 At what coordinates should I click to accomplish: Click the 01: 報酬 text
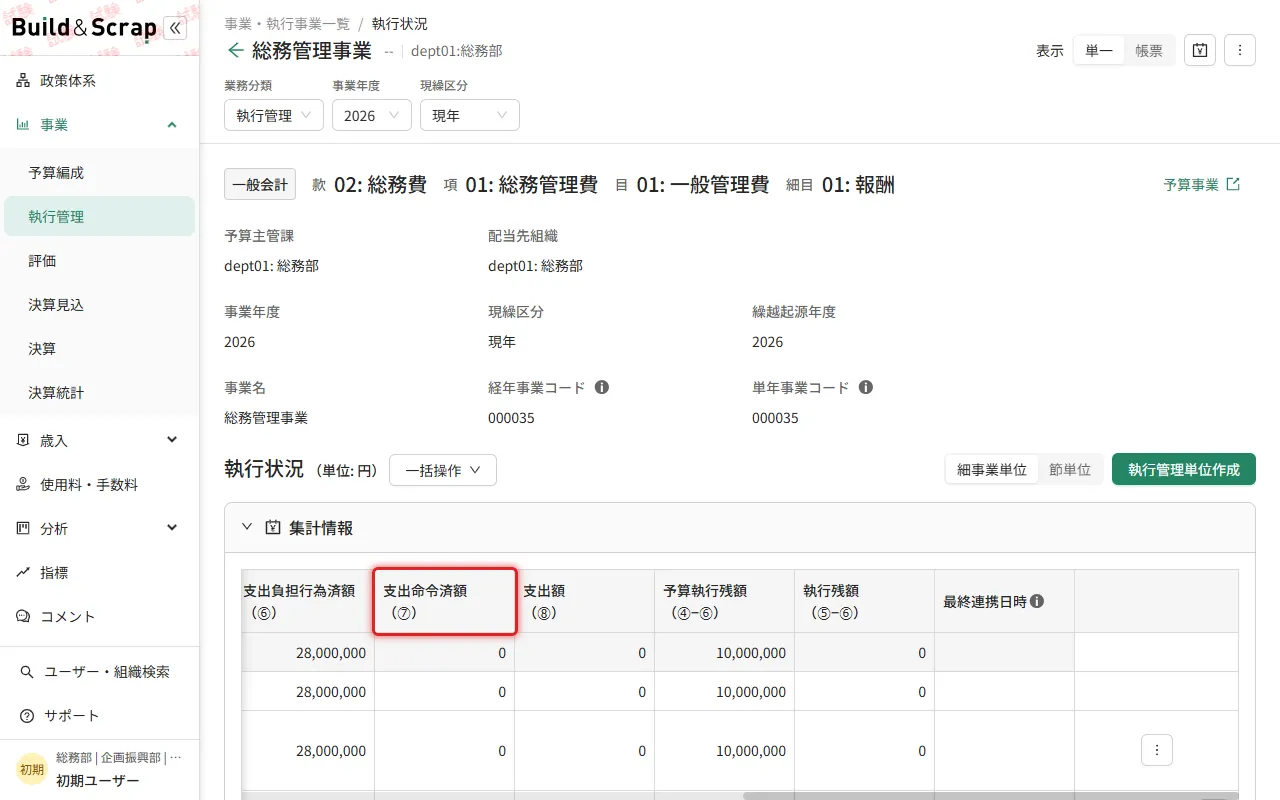click(x=858, y=184)
